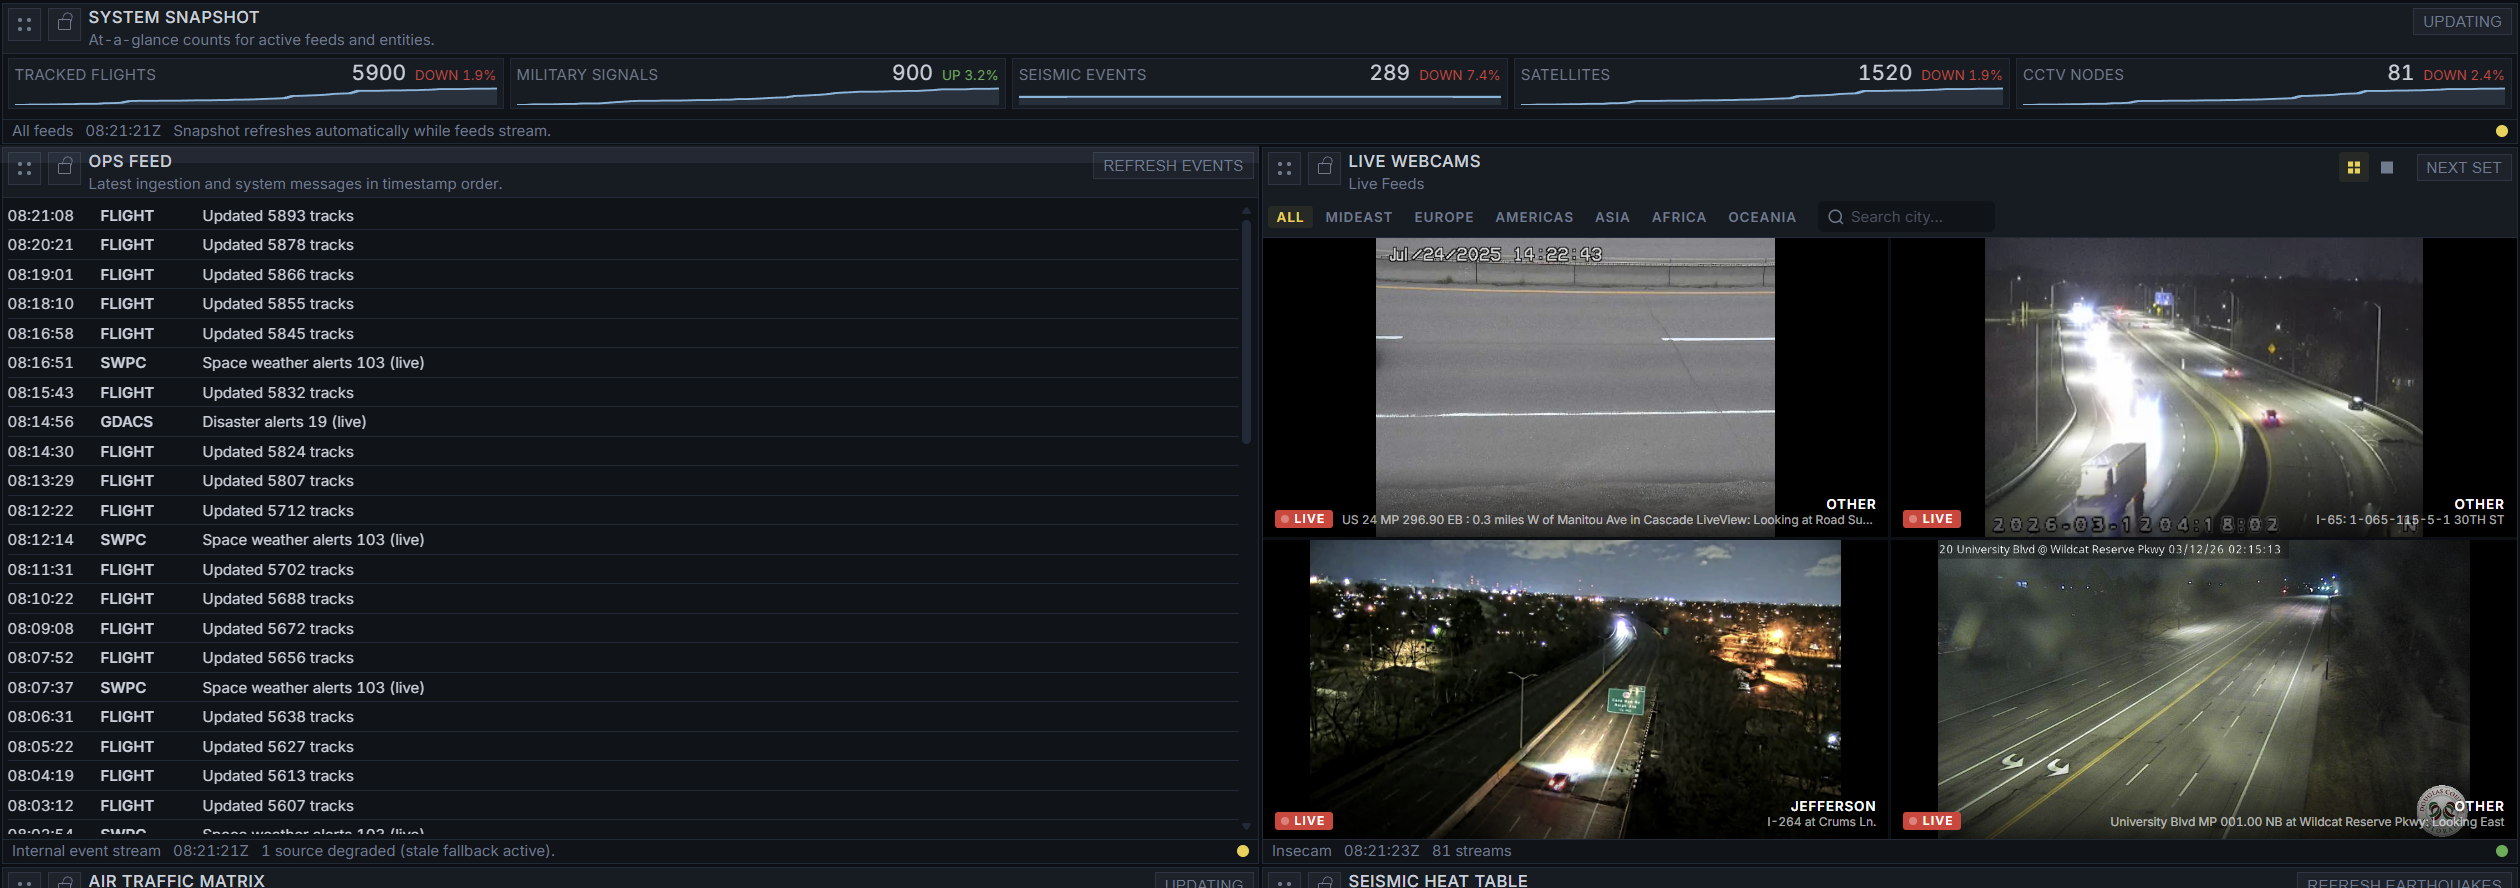This screenshot has height=888, width=2520.
Task: Select 'Updated 5607 tracks' feed row
Action: pos(622,806)
